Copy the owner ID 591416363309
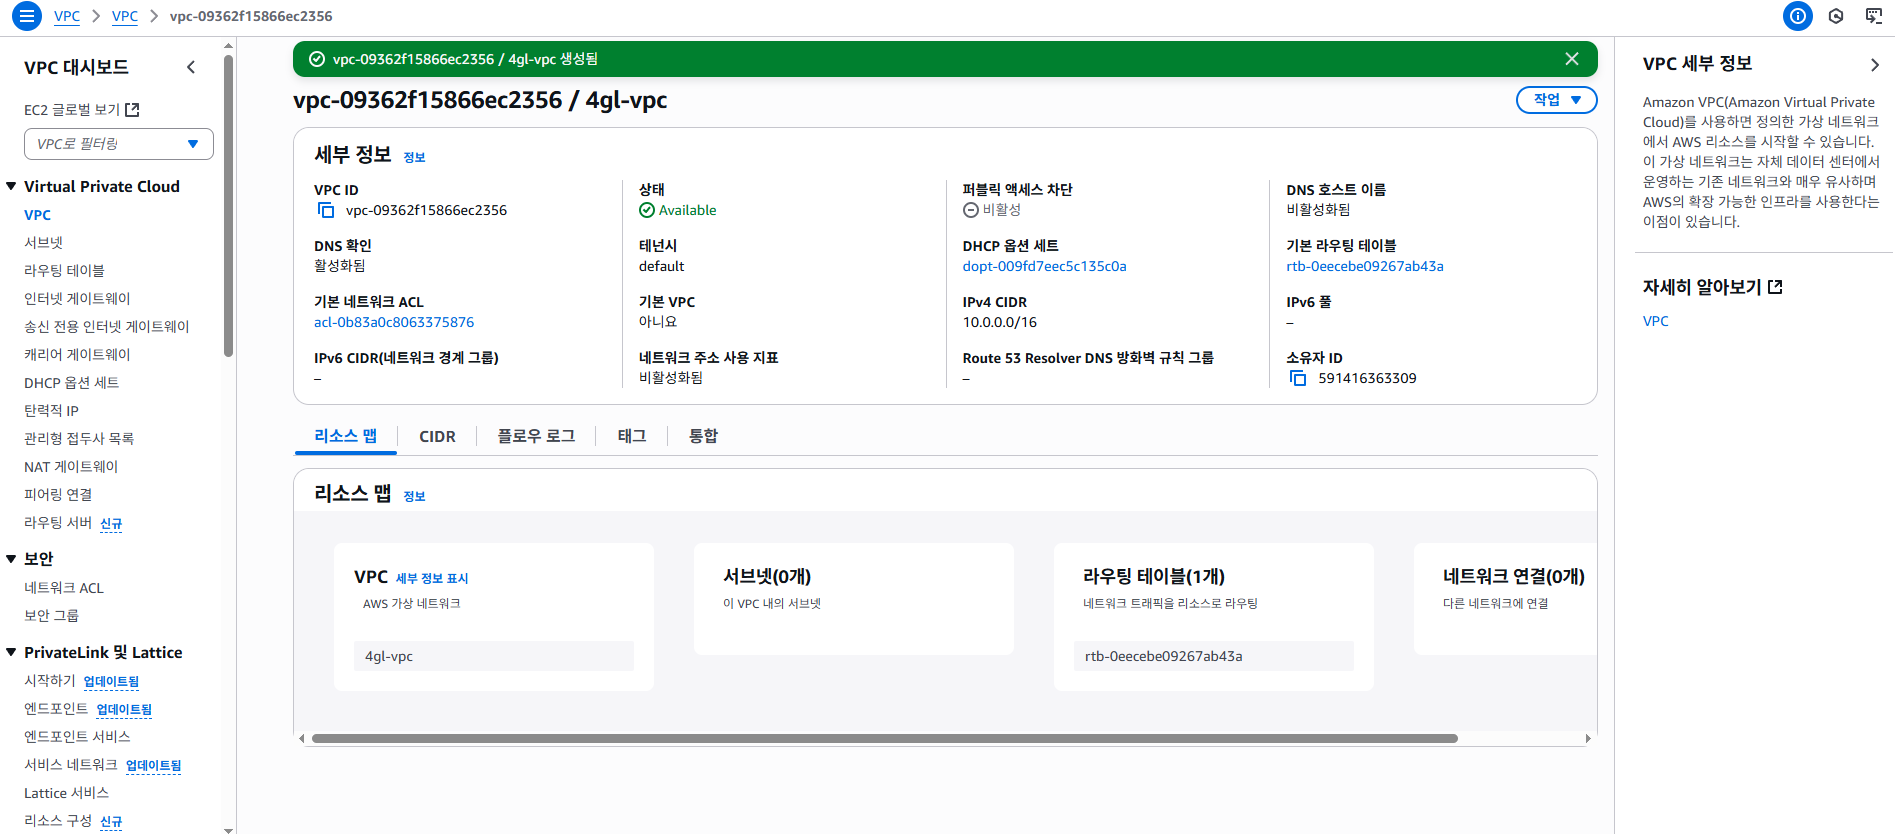 click(1298, 378)
